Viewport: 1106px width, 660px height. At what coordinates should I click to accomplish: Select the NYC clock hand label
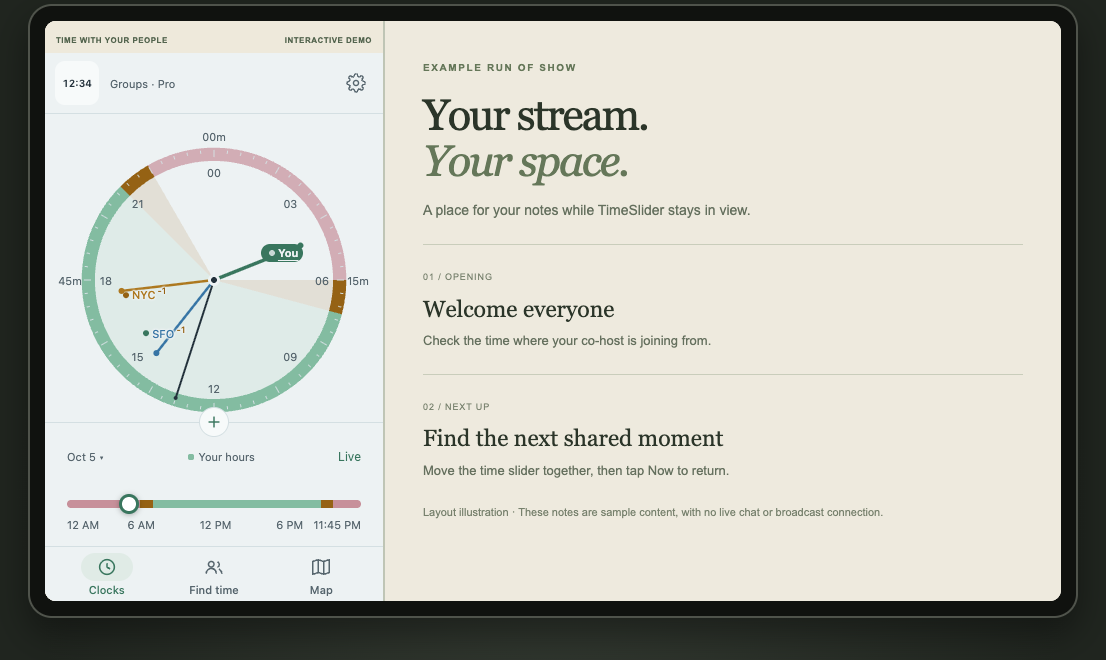(x=144, y=295)
